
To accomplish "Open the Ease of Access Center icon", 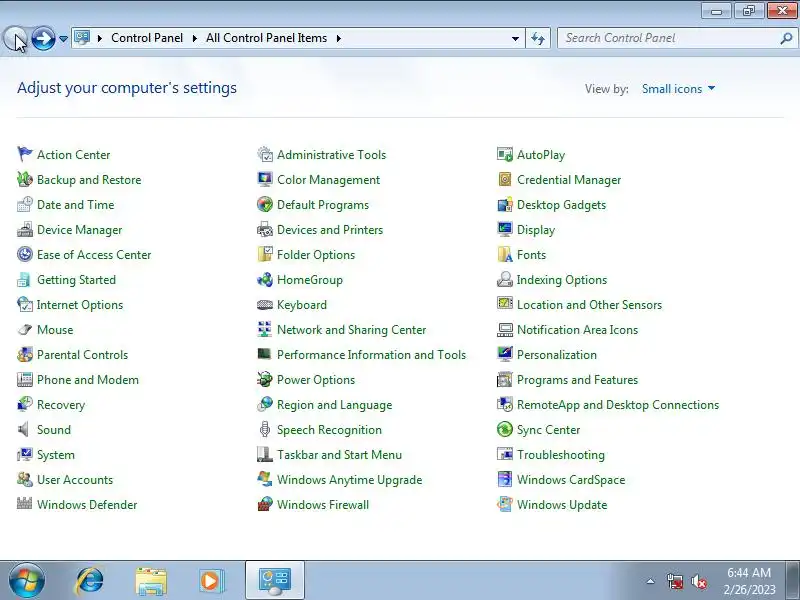I will tap(24, 254).
